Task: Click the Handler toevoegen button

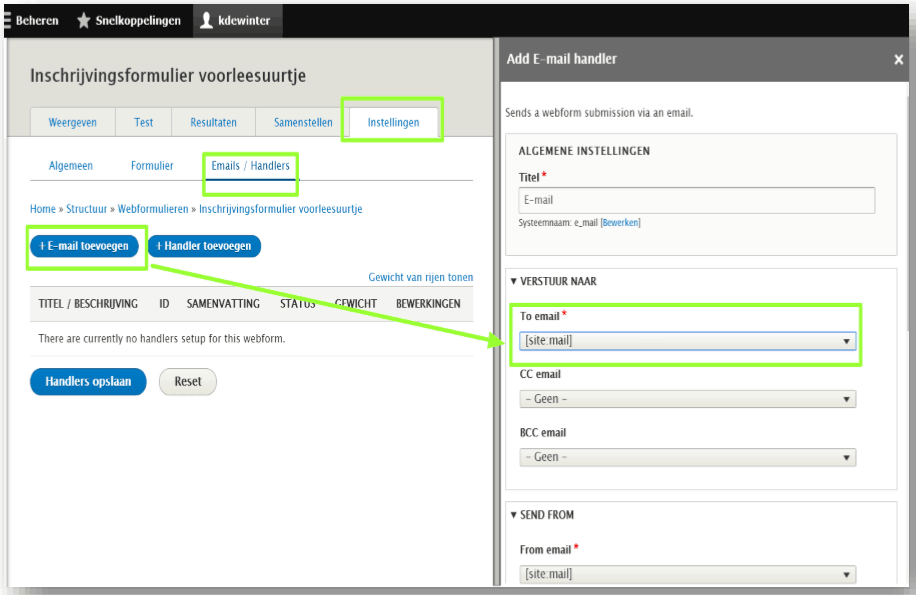Action: point(205,246)
